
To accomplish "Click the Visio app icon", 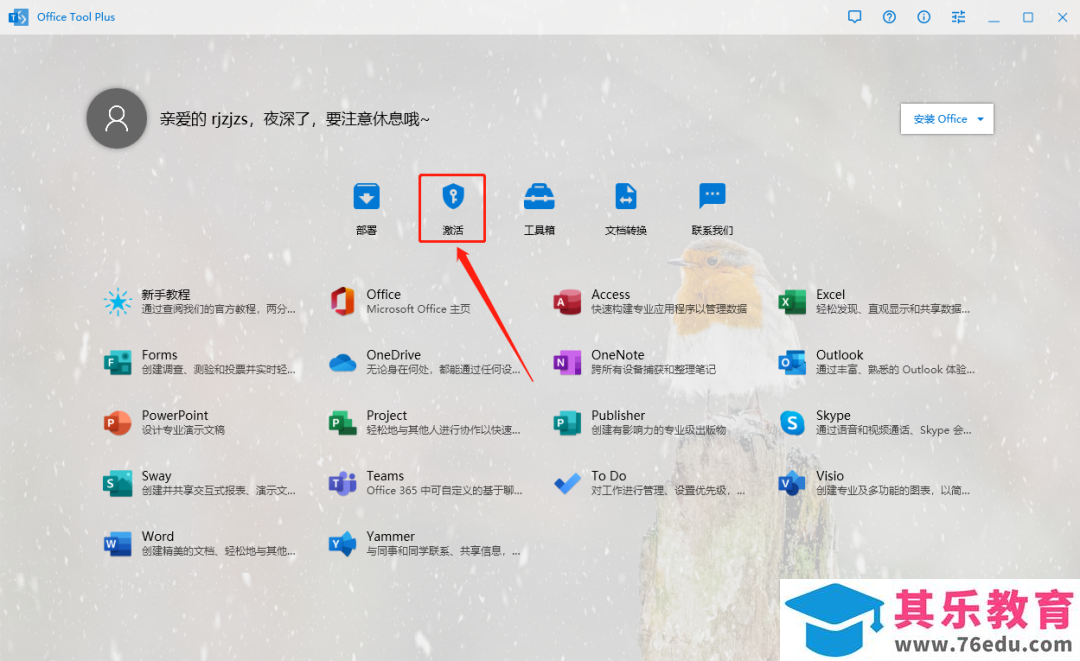I will [792, 483].
